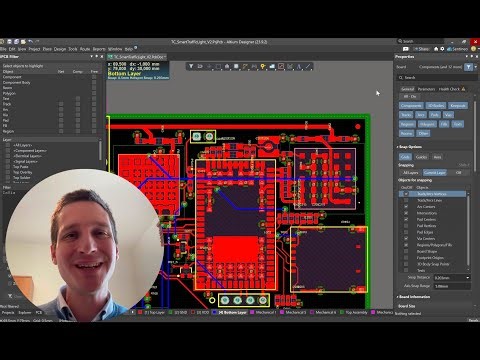480x360 pixels.
Task: Switch to the Parameters tab in Properties
Action: coord(426,89)
